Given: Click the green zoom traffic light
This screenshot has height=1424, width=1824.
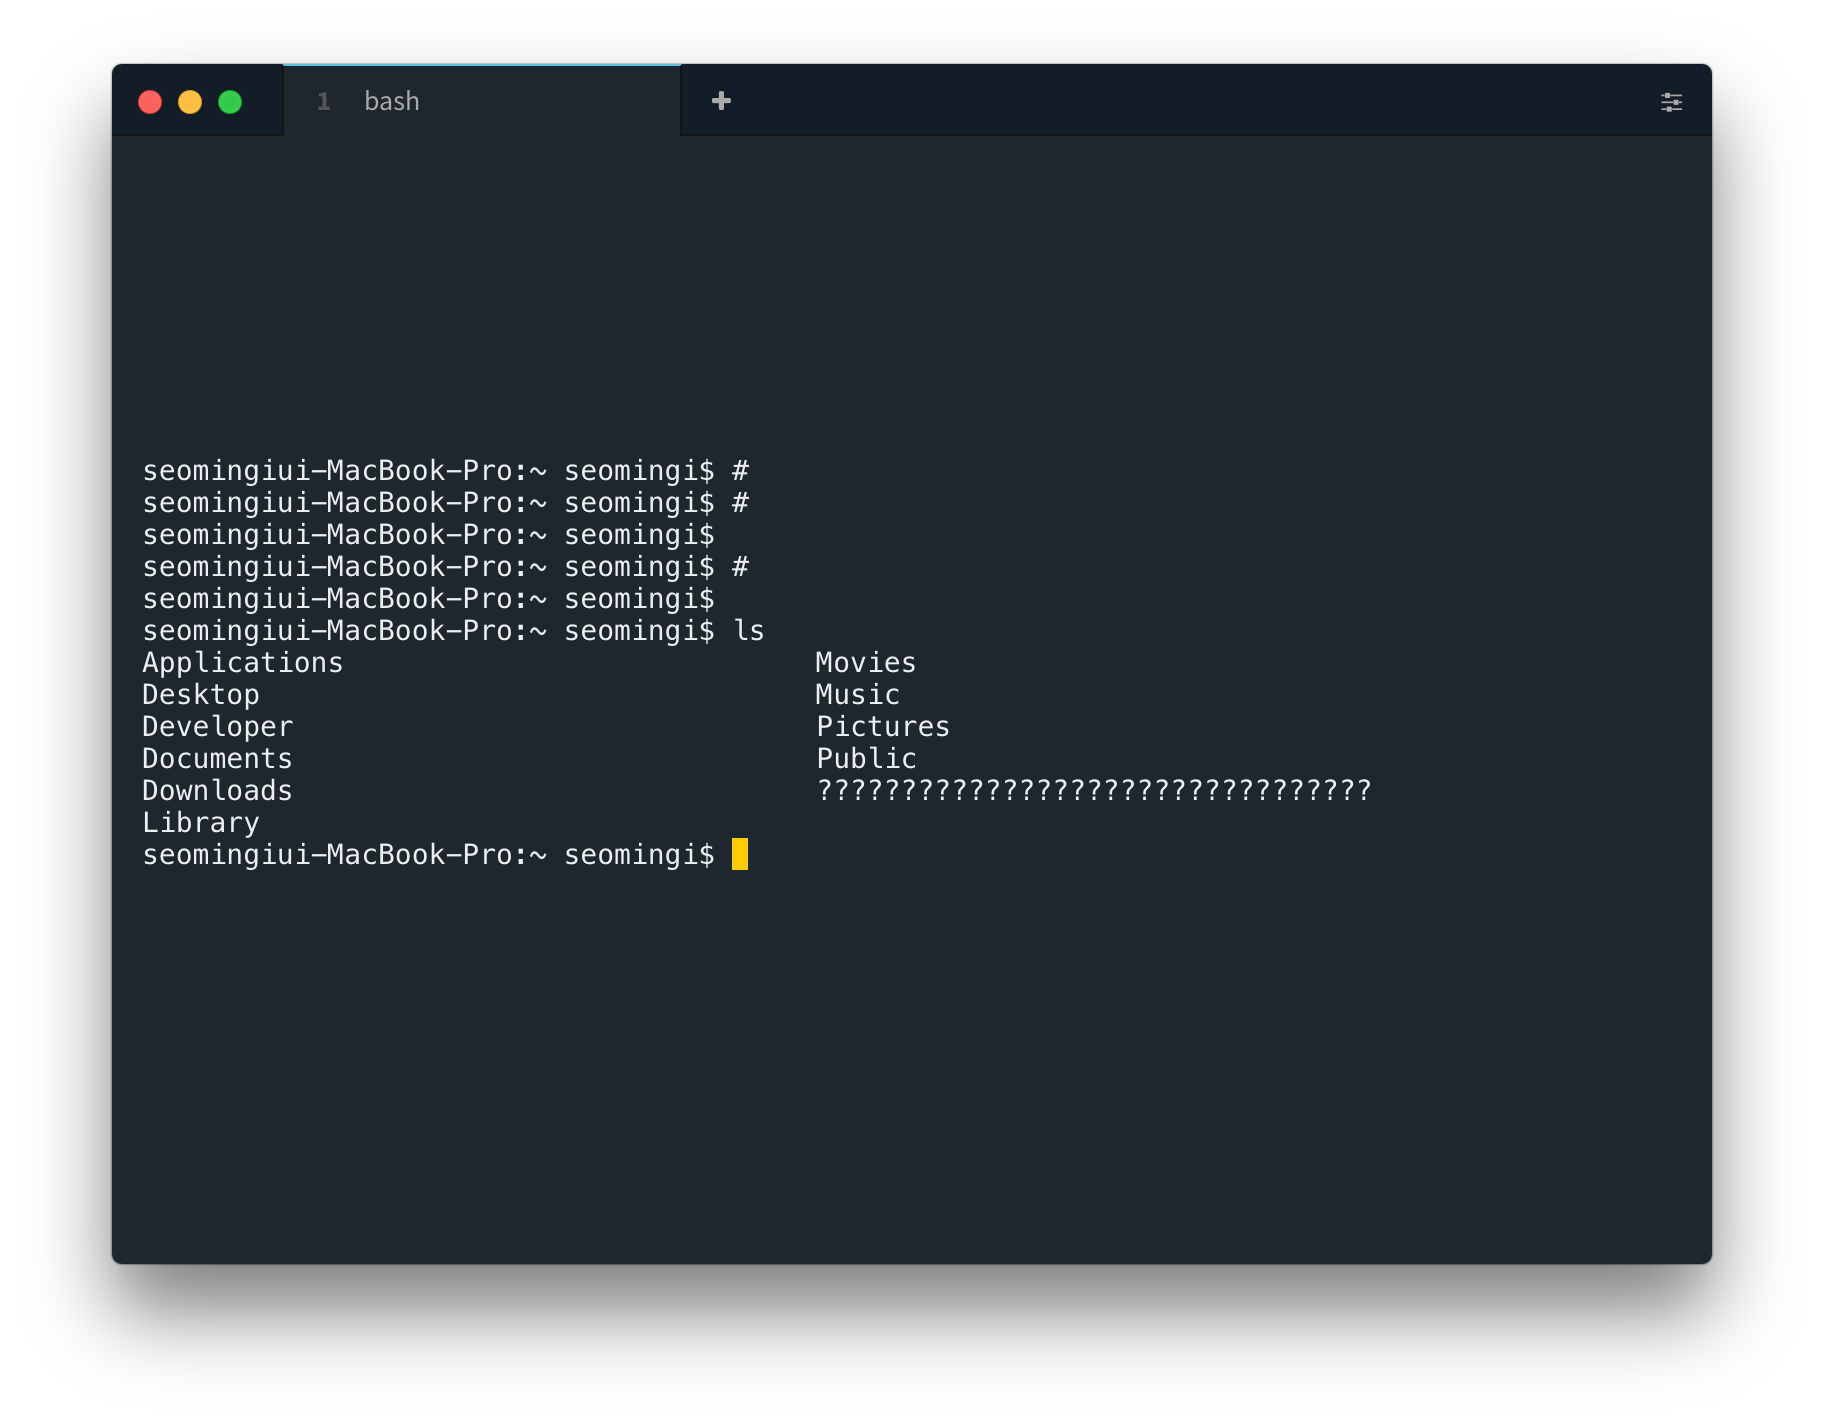Looking at the screenshot, I should (230, 101).
